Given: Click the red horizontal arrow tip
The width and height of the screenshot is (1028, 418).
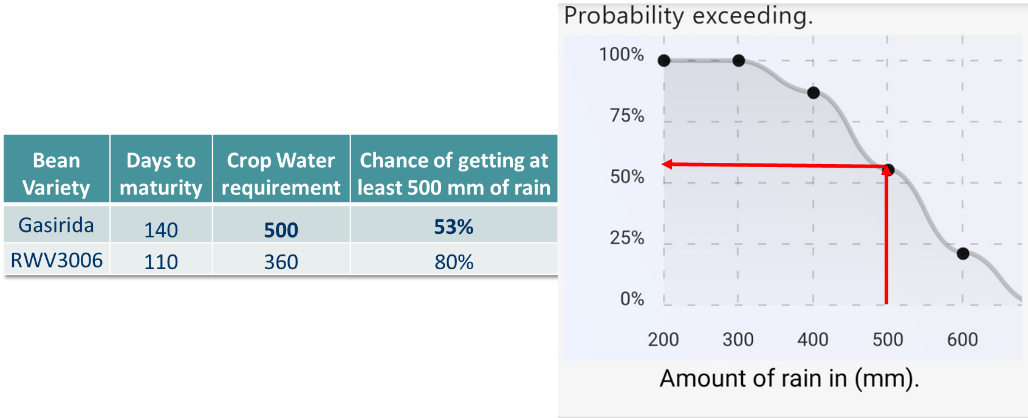Looking at the screenshot, I should click(665, 164).
